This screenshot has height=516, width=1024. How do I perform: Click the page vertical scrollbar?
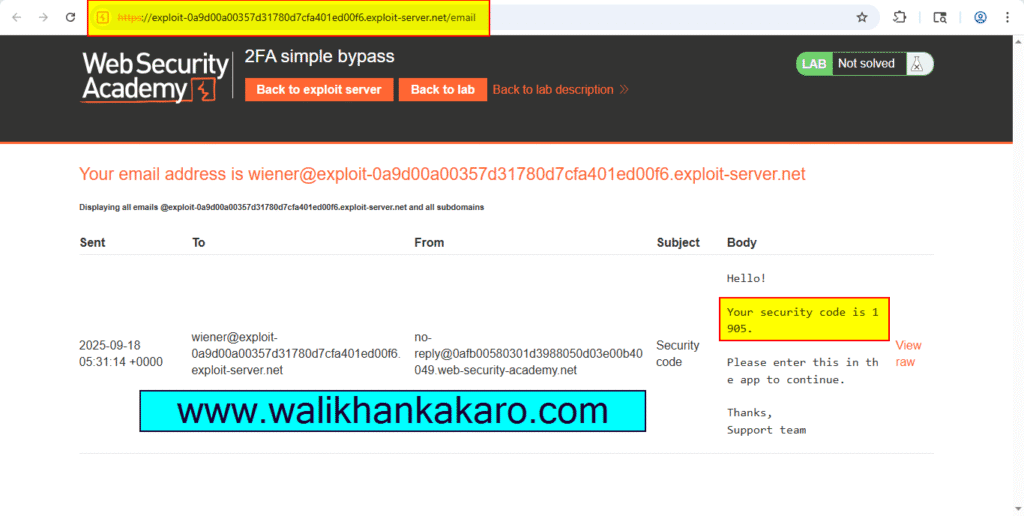click(x=1018, y=274)
